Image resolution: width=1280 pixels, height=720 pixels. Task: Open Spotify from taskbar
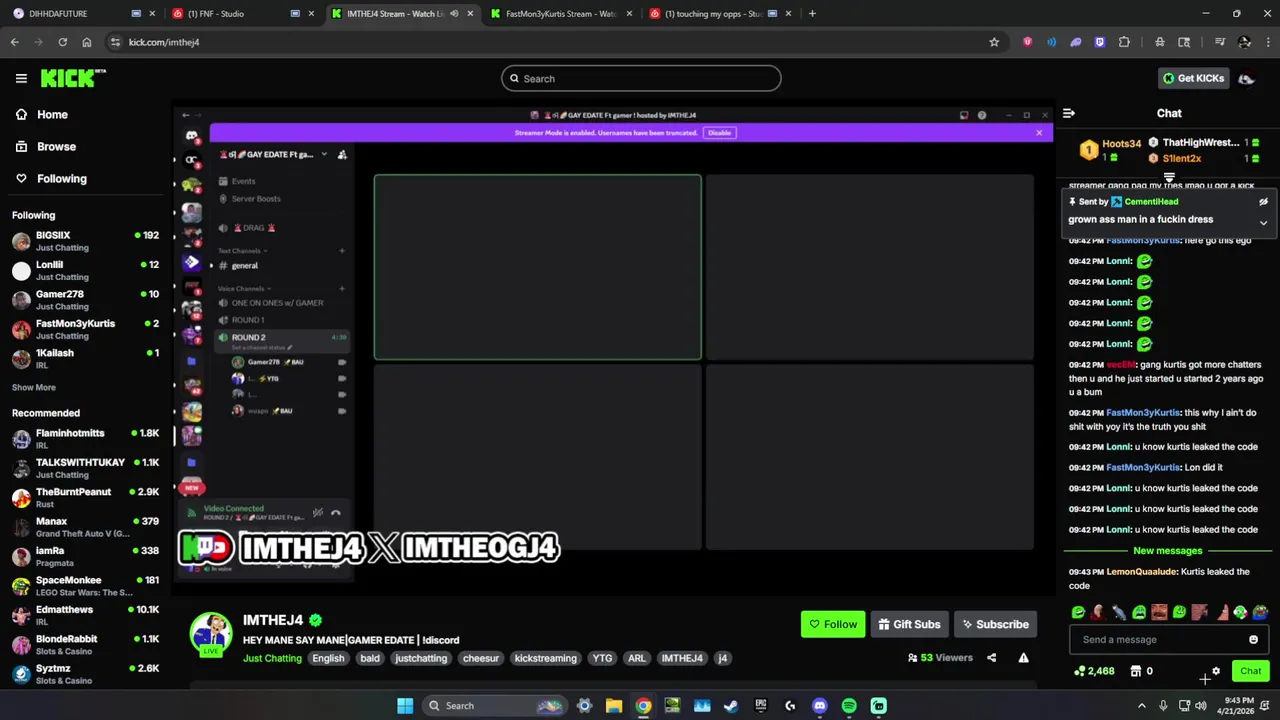(x=849, y=706)
